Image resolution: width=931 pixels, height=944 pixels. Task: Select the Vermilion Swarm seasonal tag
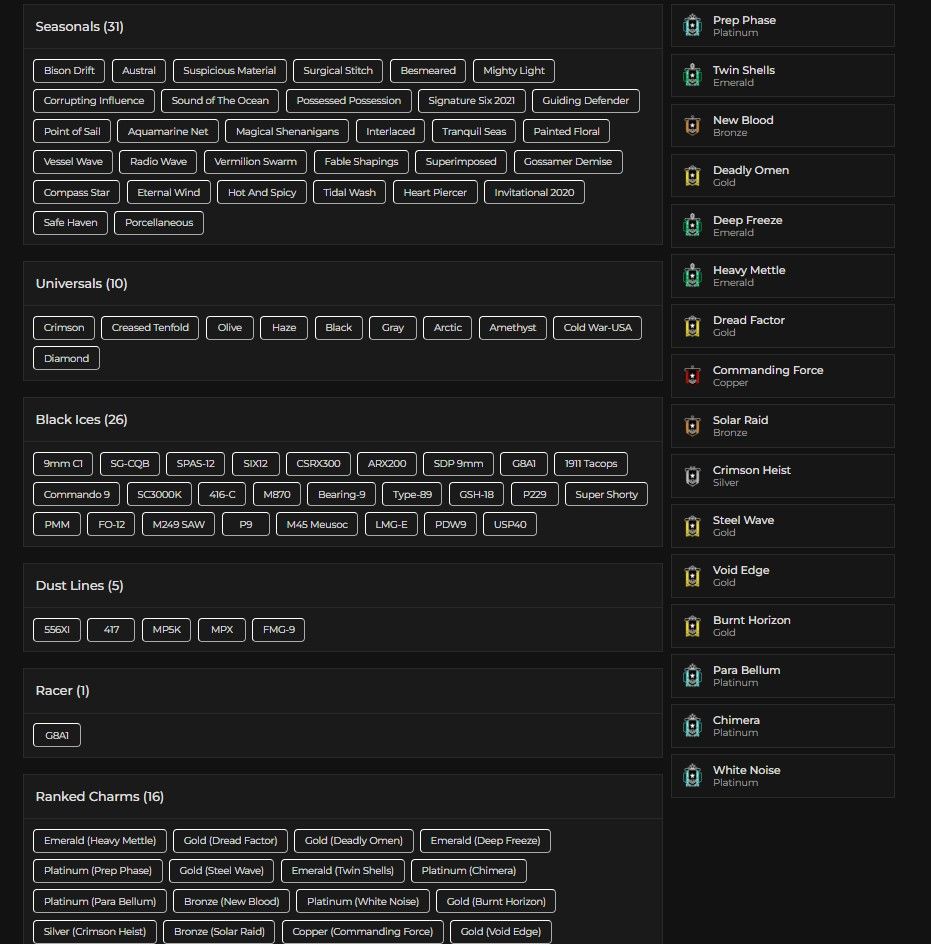tap(255, 162)
